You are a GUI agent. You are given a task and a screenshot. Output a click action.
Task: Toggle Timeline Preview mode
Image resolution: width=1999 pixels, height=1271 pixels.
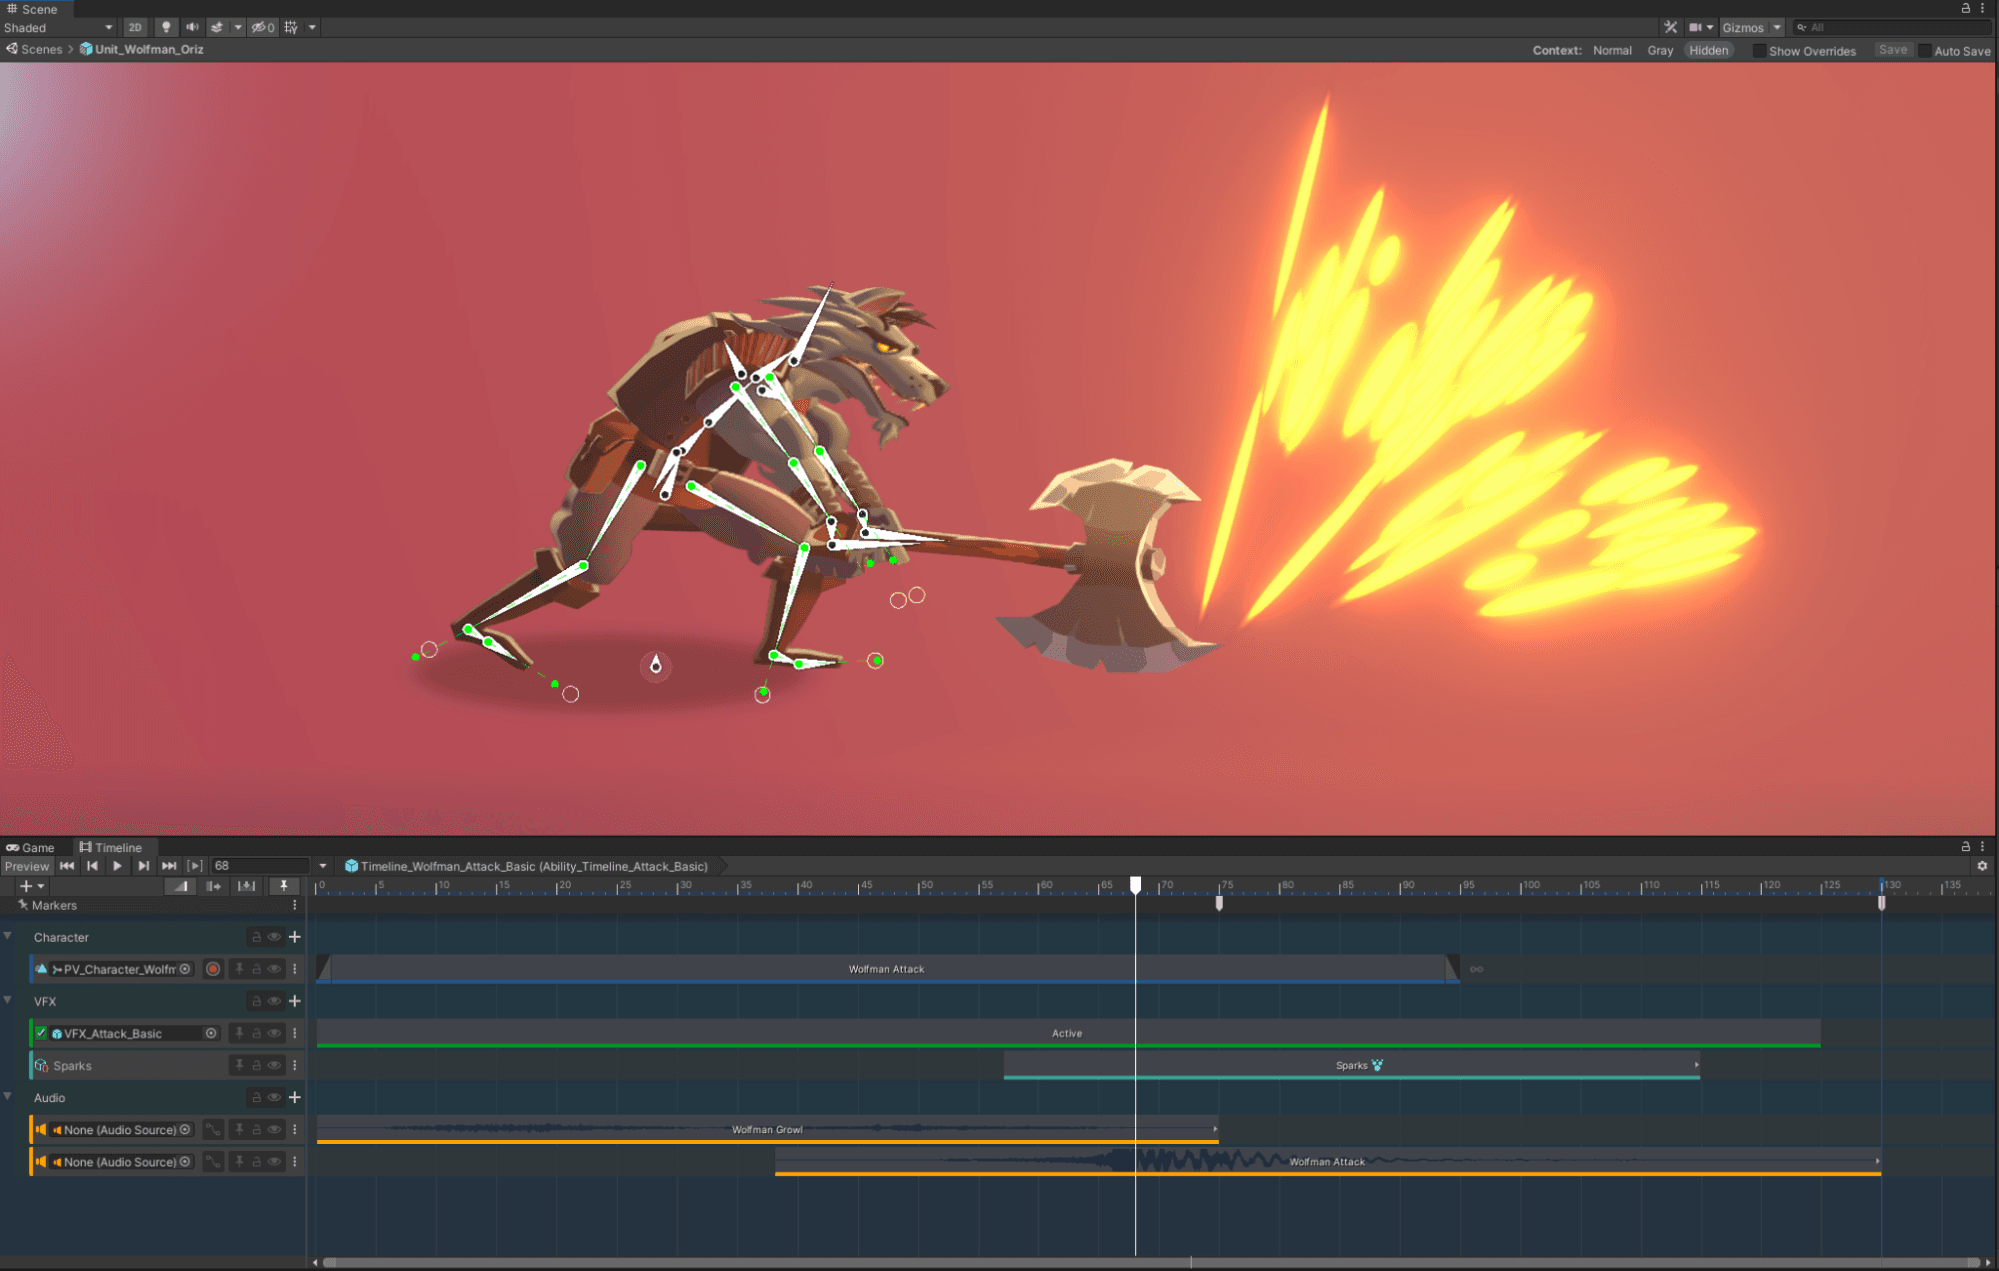(x=26, y=866)
